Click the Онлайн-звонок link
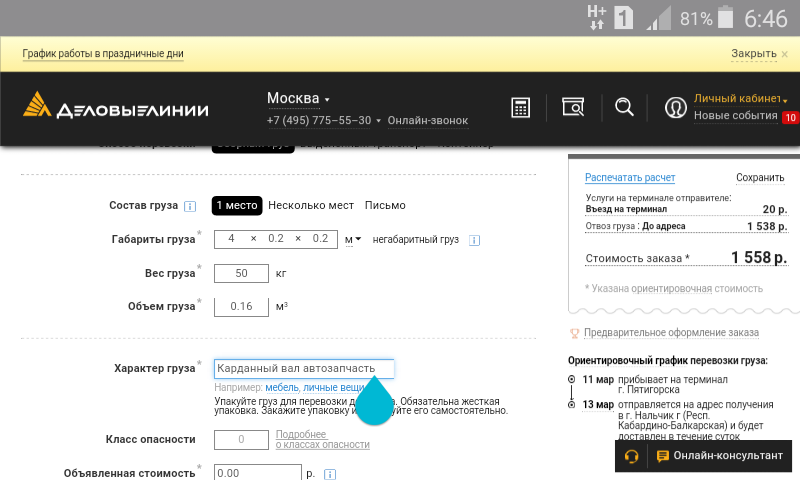The width and height of the screenshot is (800, 480). click(x=427, y=121)
